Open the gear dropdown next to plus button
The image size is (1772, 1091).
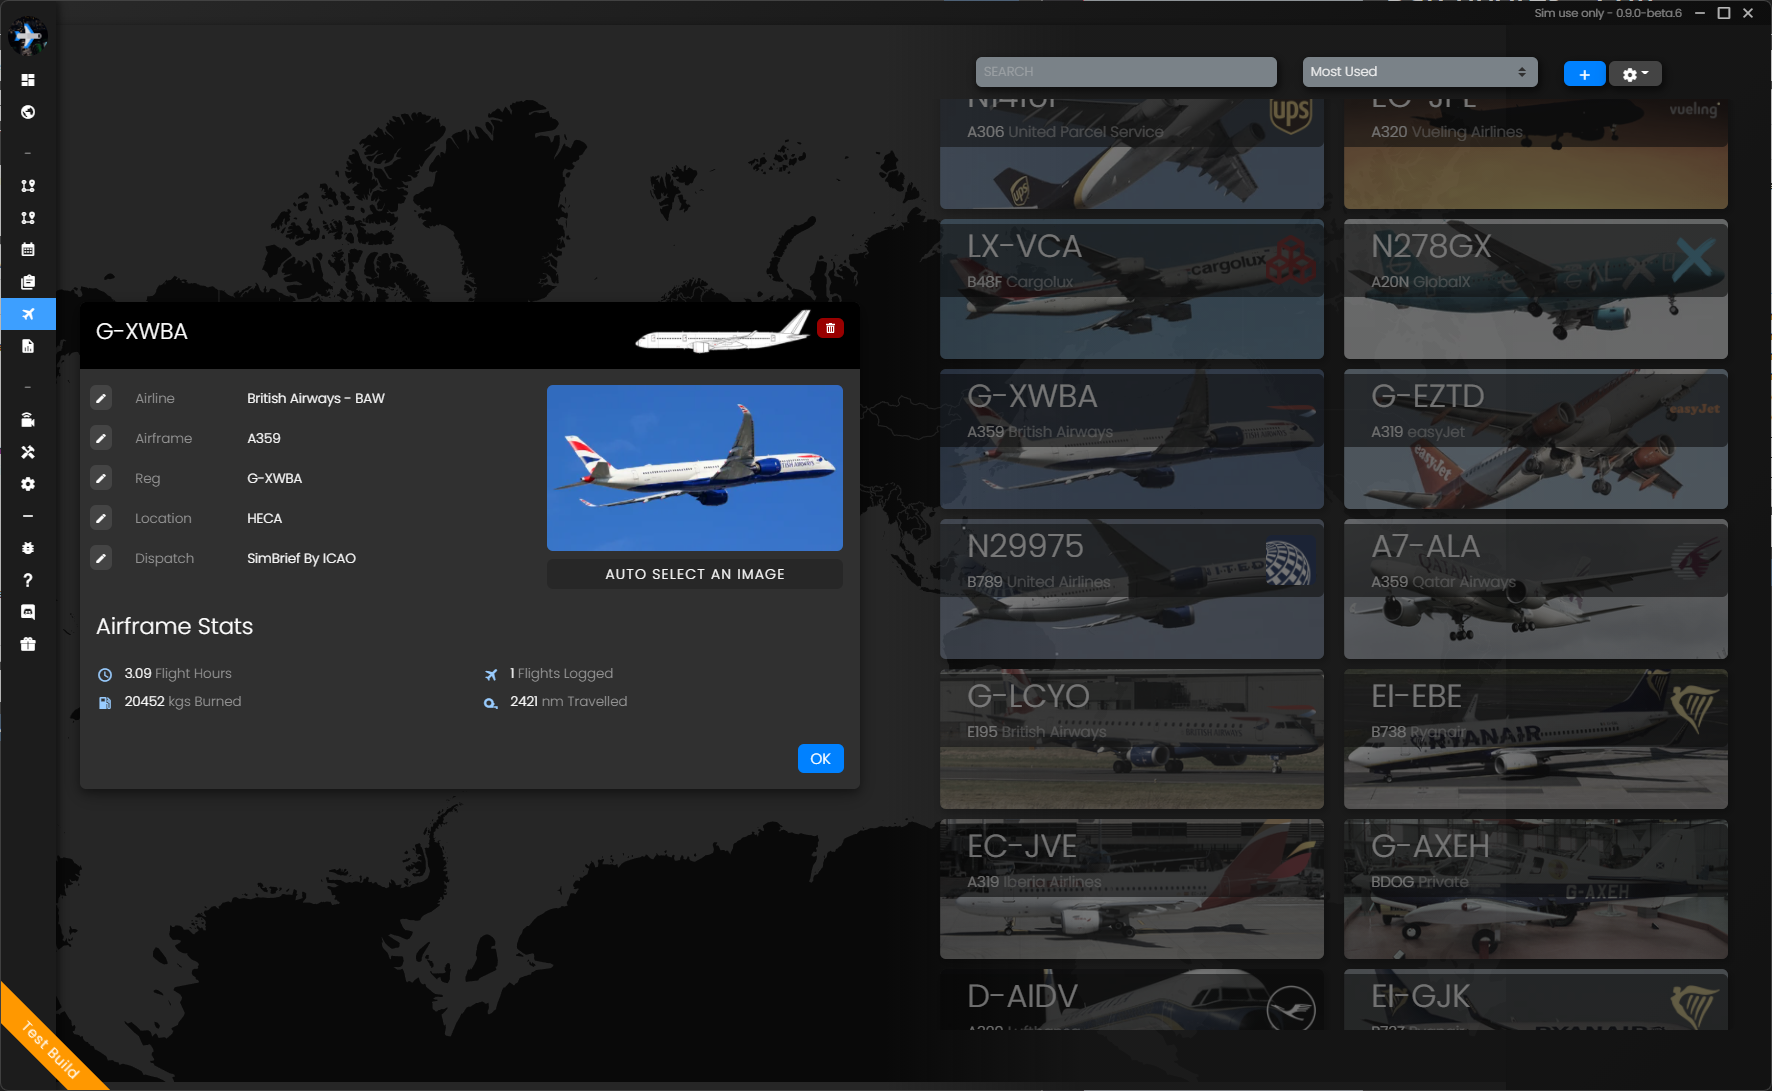tap(1635, 74)
